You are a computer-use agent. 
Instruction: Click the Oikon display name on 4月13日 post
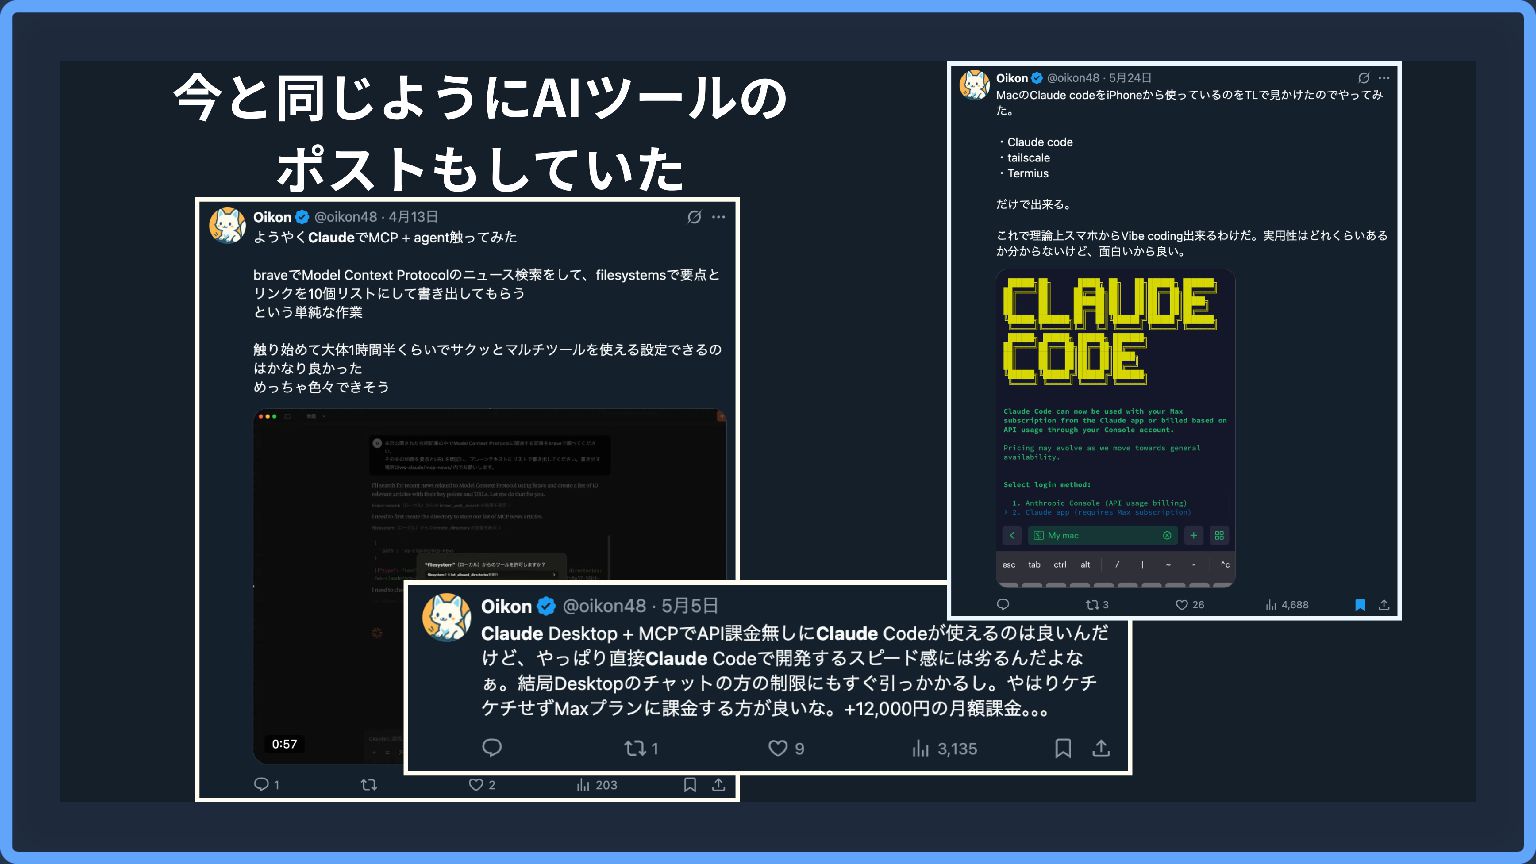(272, 217)
